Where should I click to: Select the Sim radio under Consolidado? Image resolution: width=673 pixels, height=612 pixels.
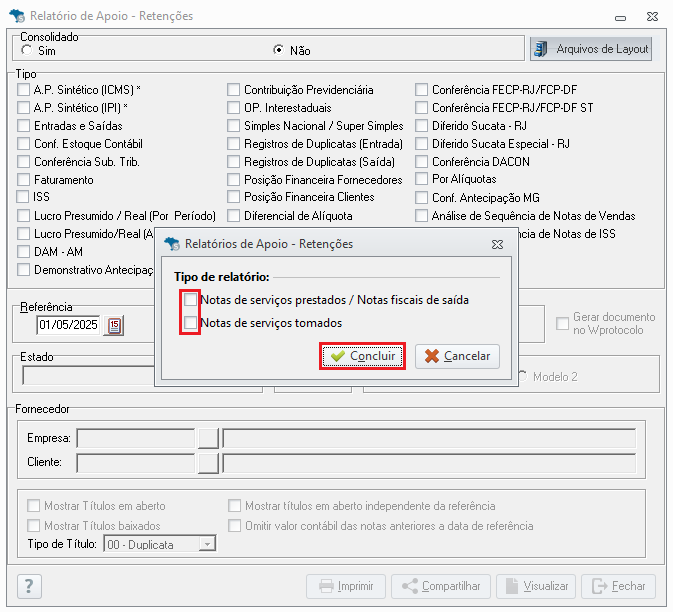tap(27, 50)
